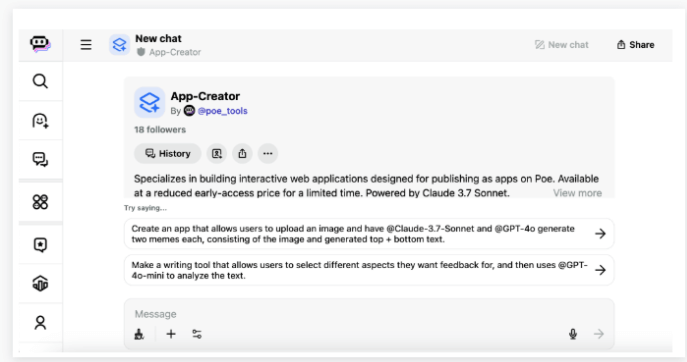Open search in the sidebar
Screen dimensions: 687x362
click(40, 81)
